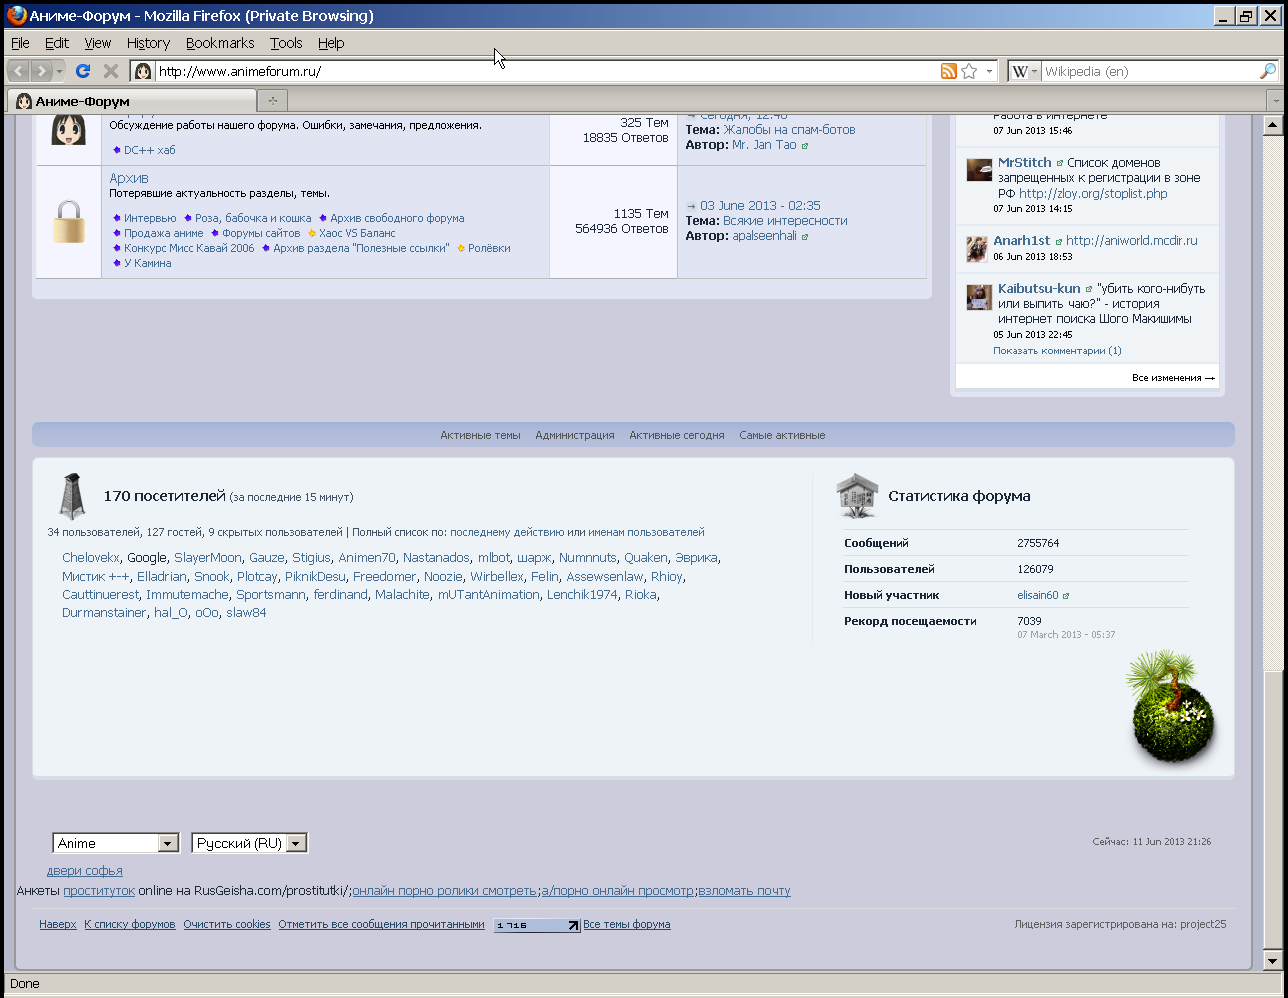Click the vertical scrollbar up arrow
The height and width of the screenshot is (998, 1288).
click(1273, 125)
